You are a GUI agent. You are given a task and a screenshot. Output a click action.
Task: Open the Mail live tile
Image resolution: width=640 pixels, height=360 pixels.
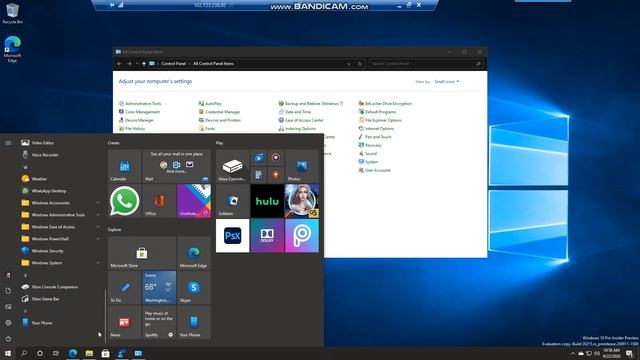176,166
